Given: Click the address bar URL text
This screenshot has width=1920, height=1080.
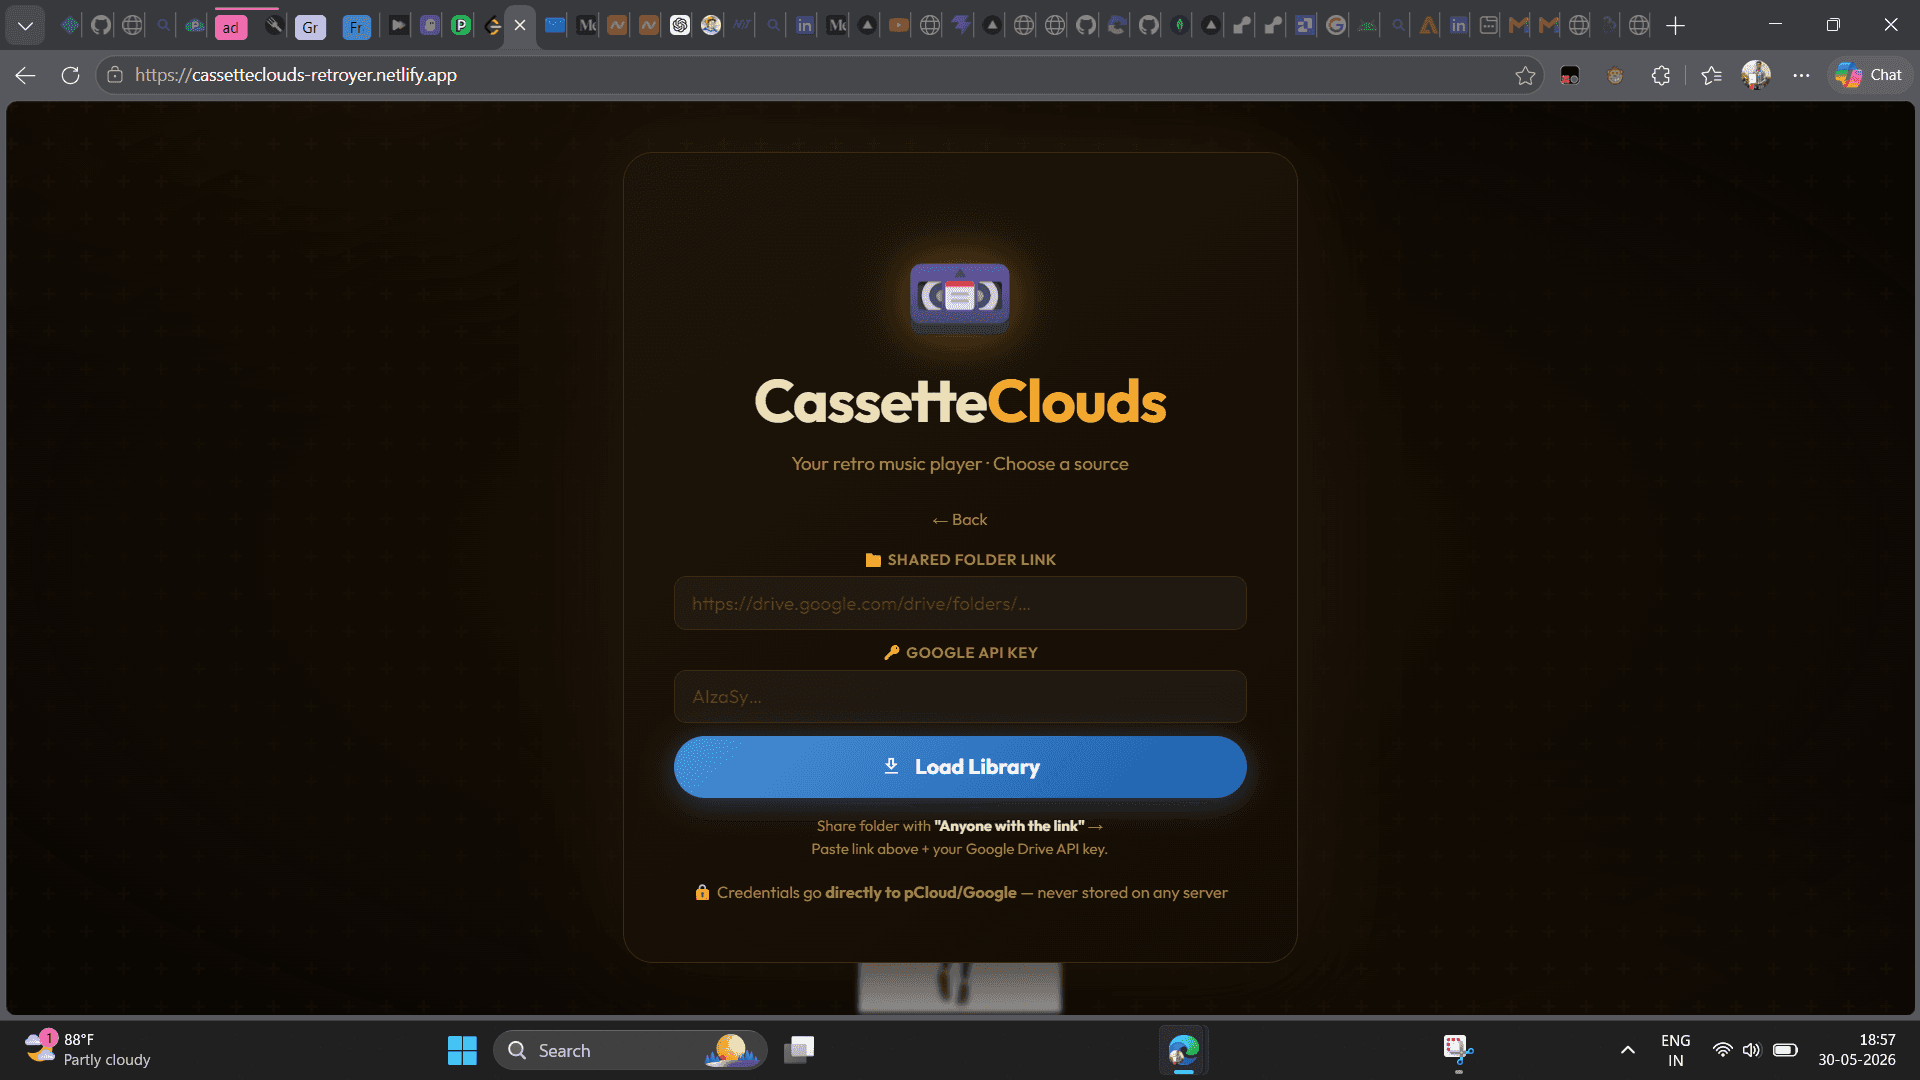Looking at the screenshot, I should 296,75.
